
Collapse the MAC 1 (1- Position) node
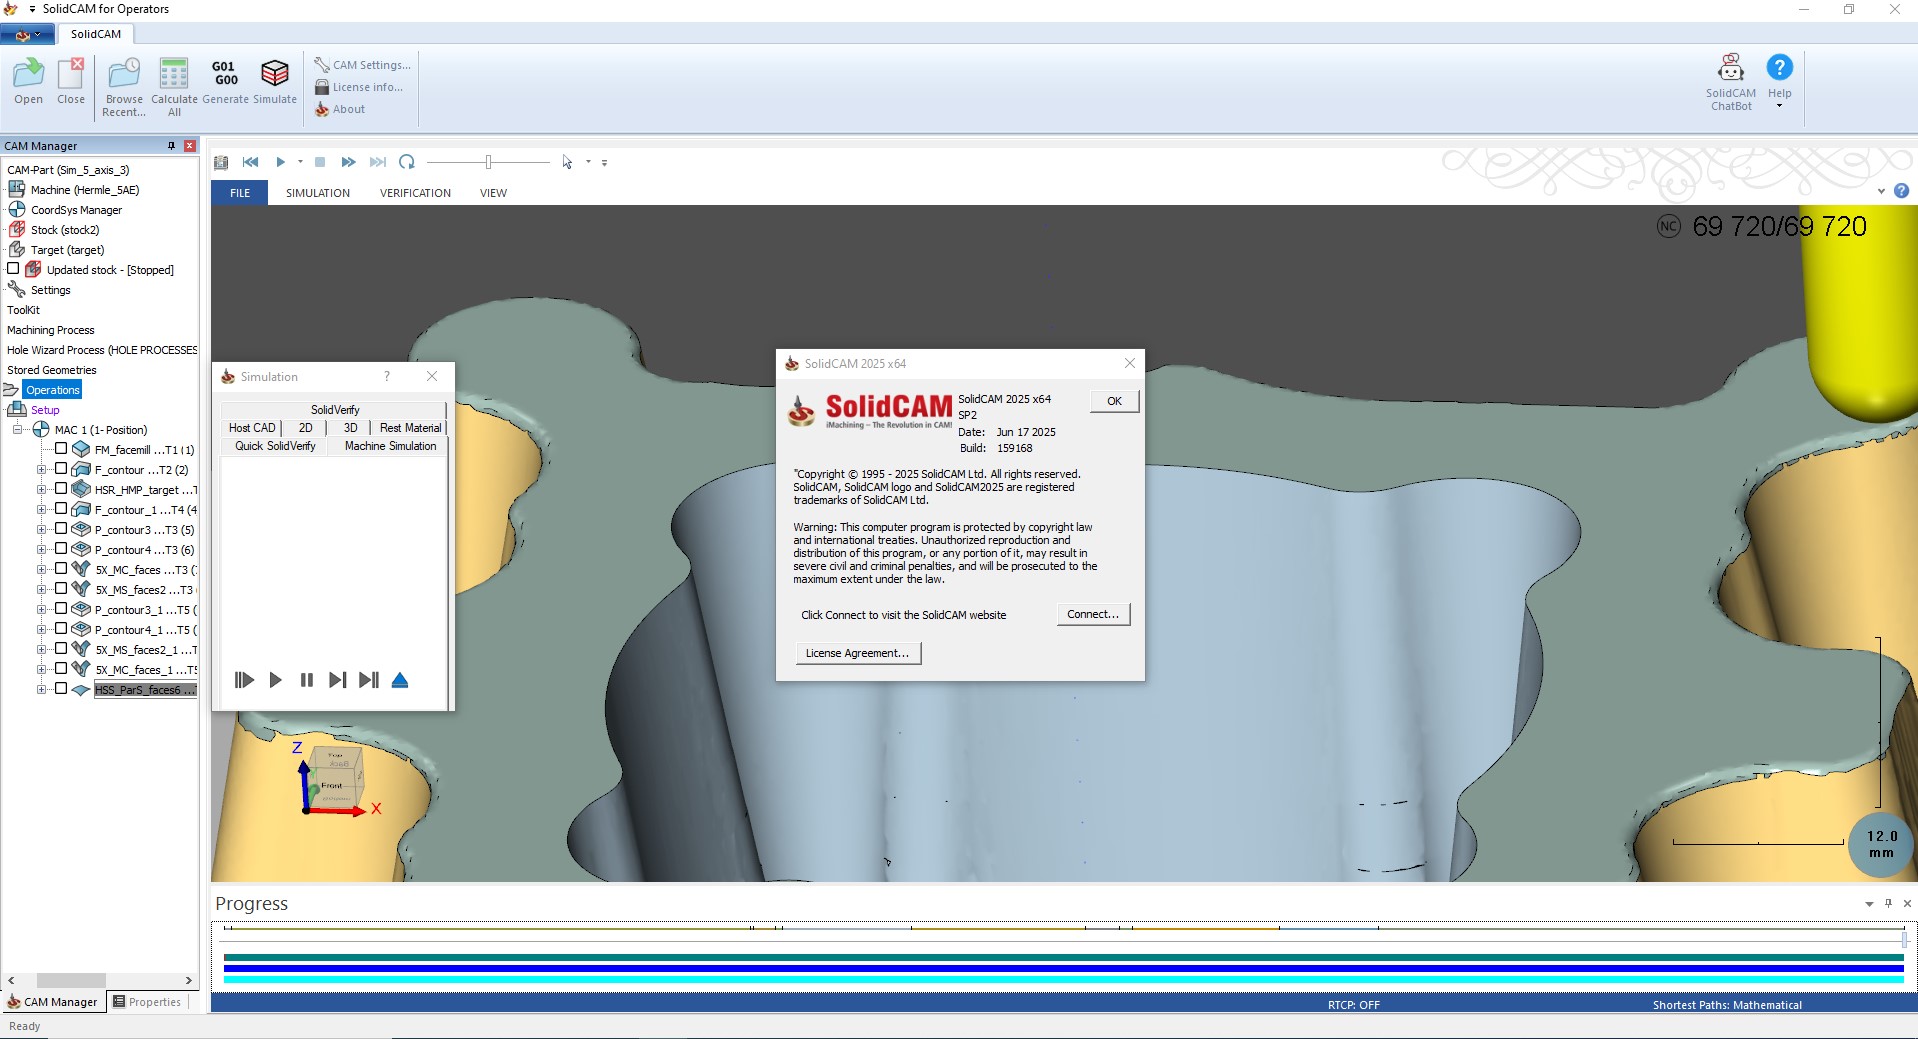pos(17,429)
